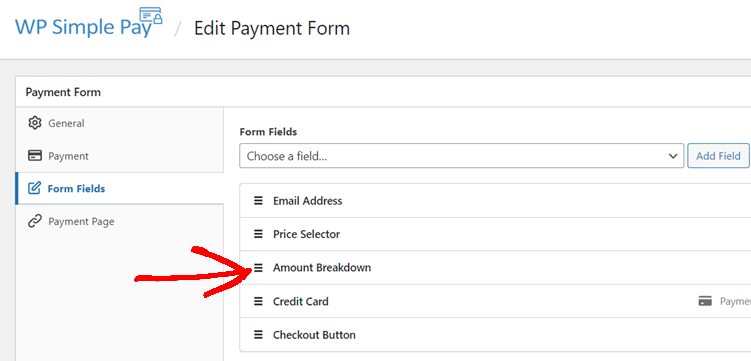Grab the Email Address drag handle
The width and height of the screenshot is (751, 361).
[x=258, y=201]
